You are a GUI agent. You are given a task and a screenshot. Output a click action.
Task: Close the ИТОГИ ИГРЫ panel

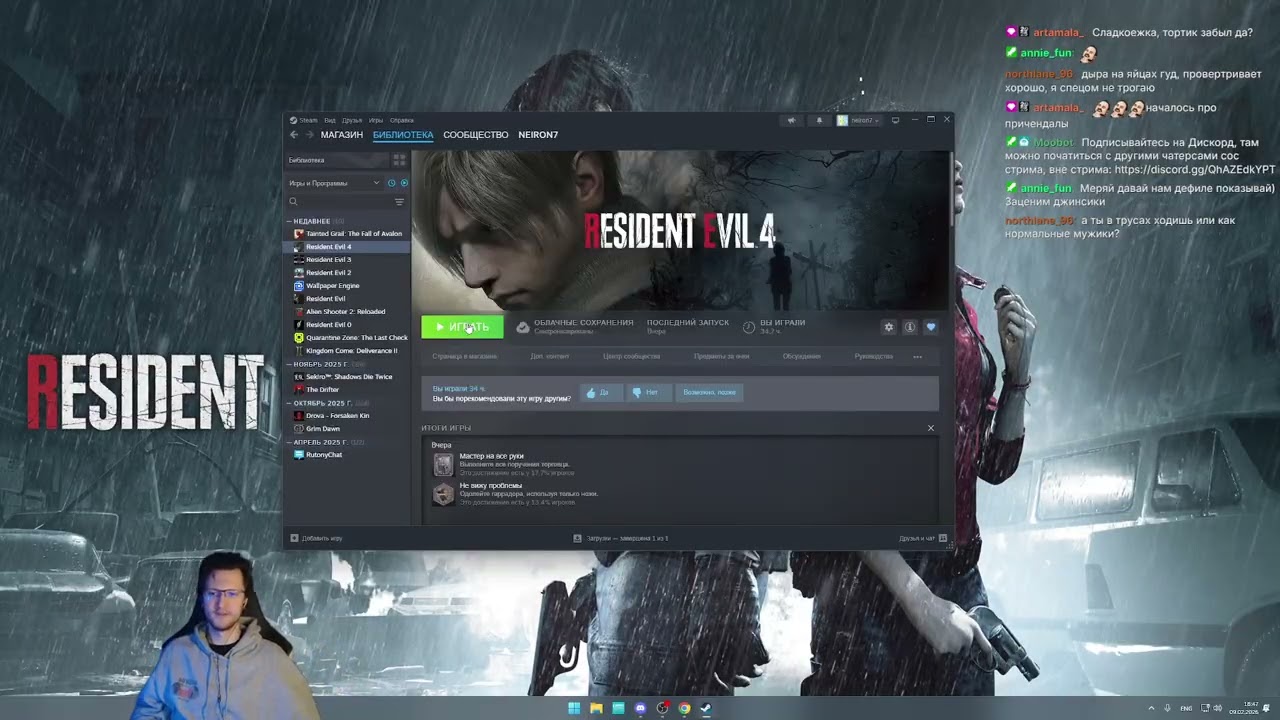931,428
